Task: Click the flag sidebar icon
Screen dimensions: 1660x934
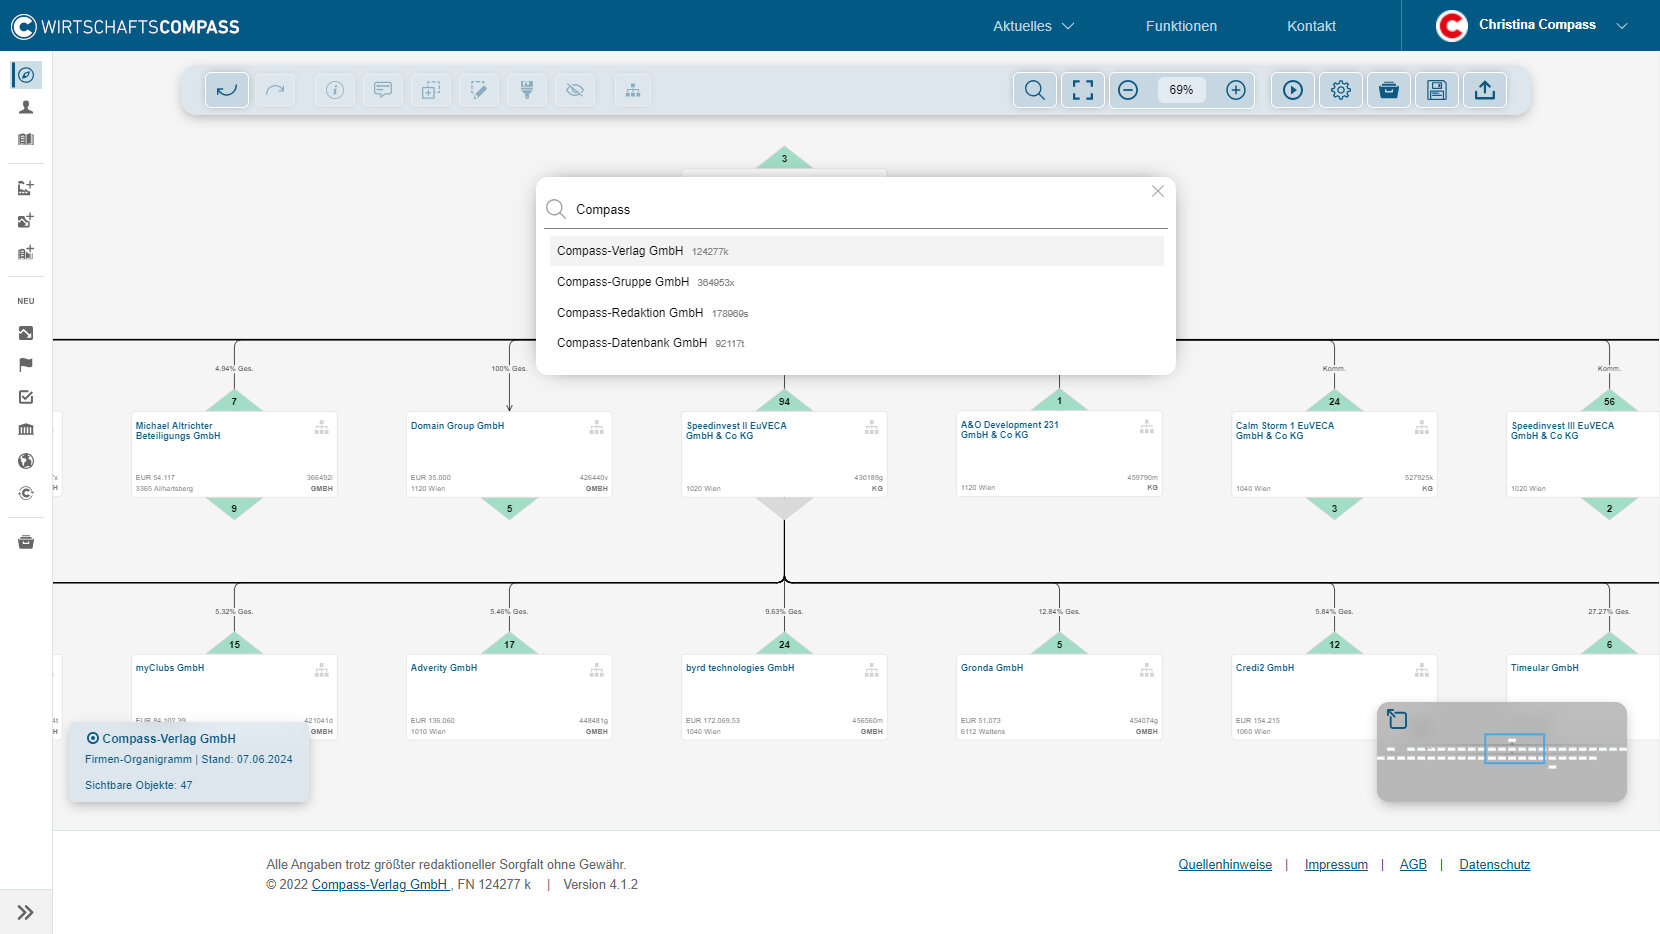Action: coord(26,365)
